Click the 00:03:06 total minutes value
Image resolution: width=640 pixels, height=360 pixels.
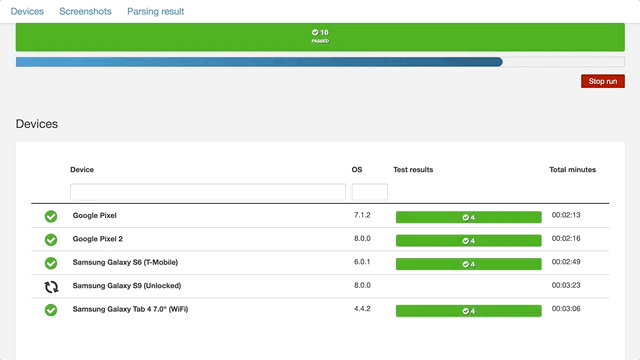[x=566, y=309]
